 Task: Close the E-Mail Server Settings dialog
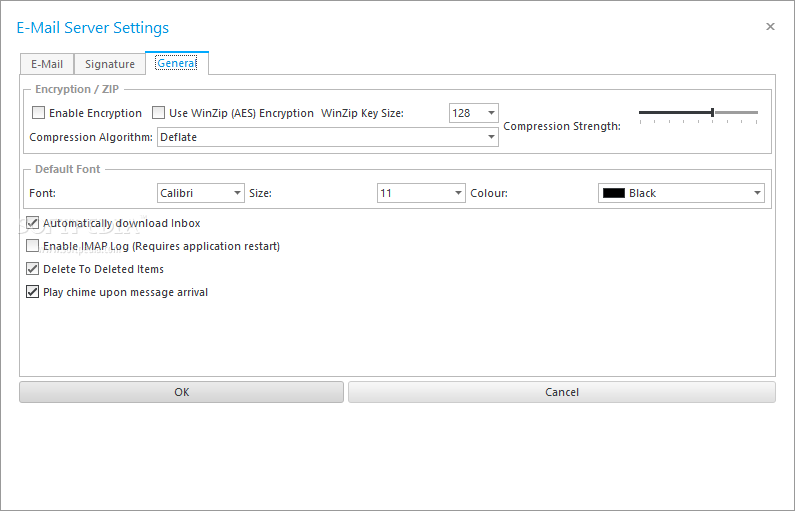click(x=770, y=27)
